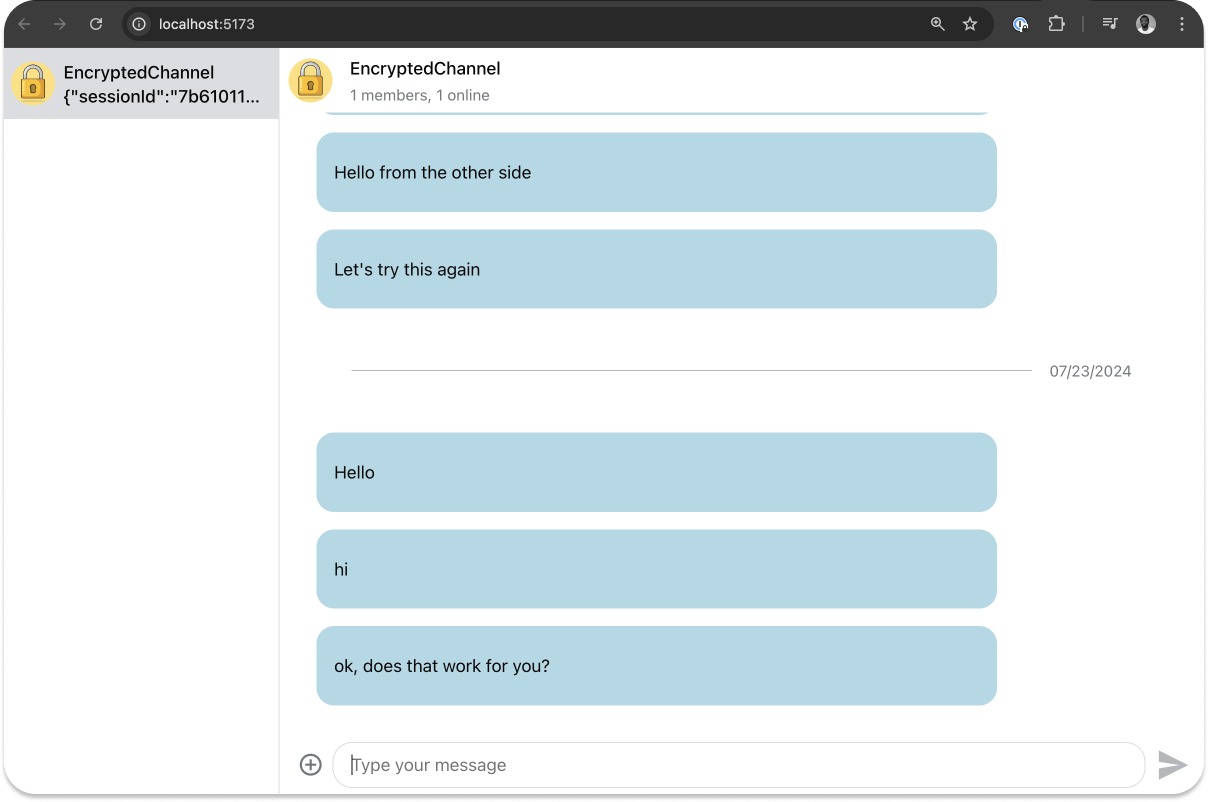Open attachment menu with plus icon
Screen dimensions: 1208x802
click(310, 765)
